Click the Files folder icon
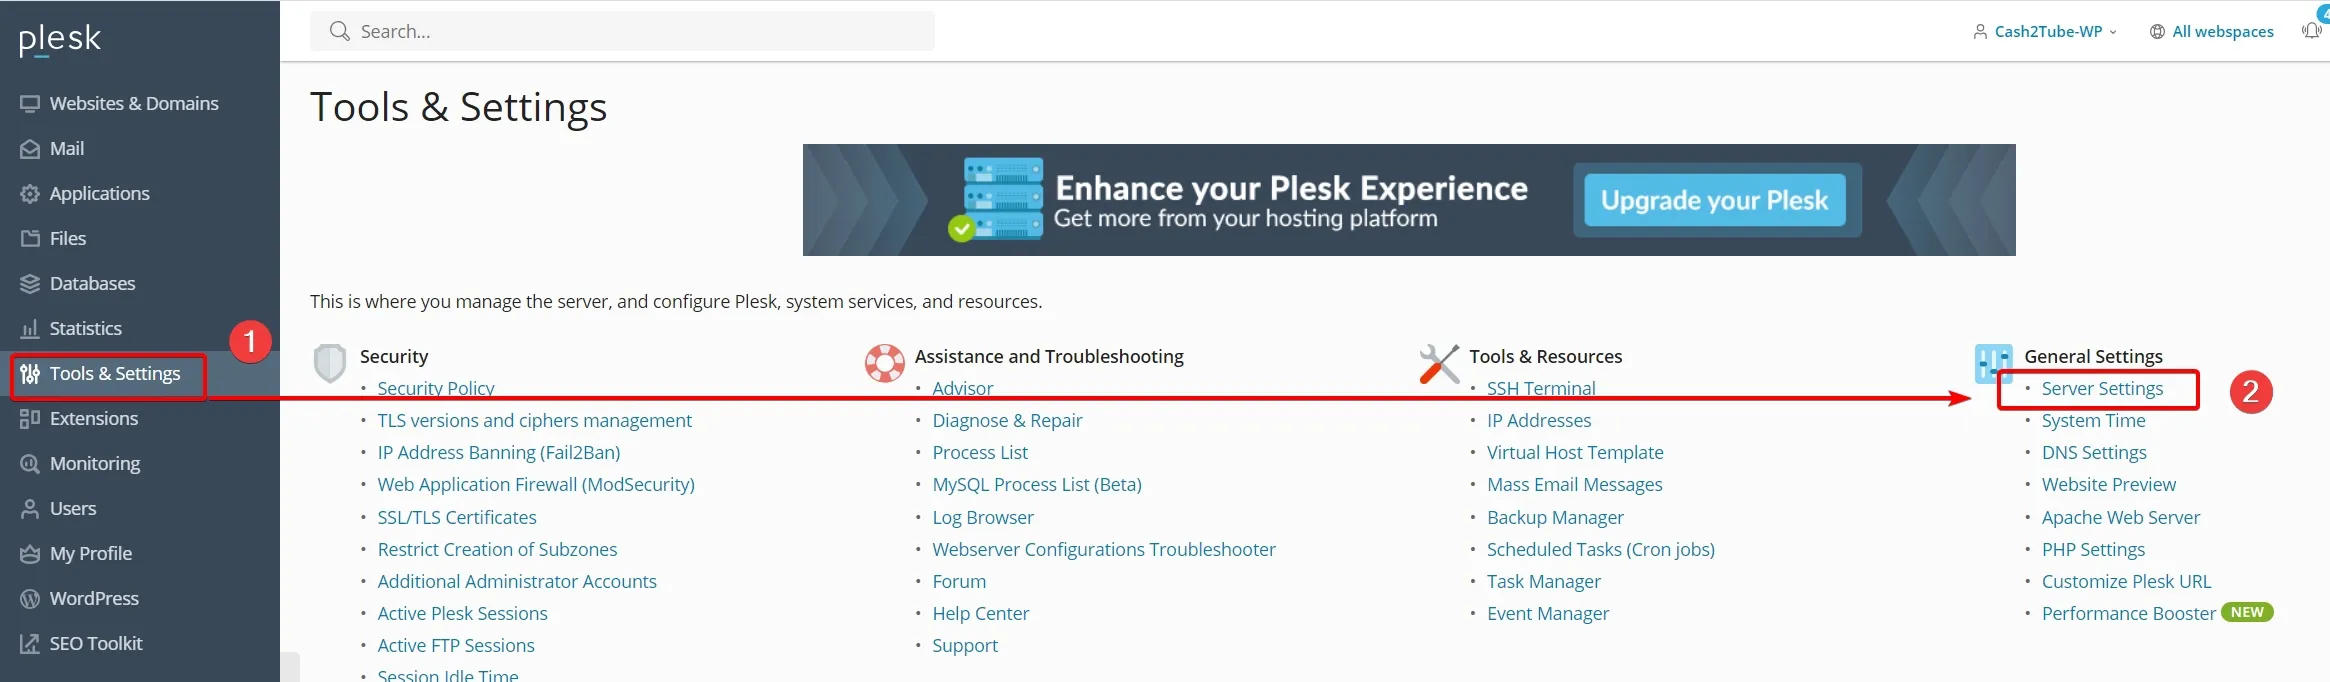This screenshot has height=682, width=2330. coord(30,239)
